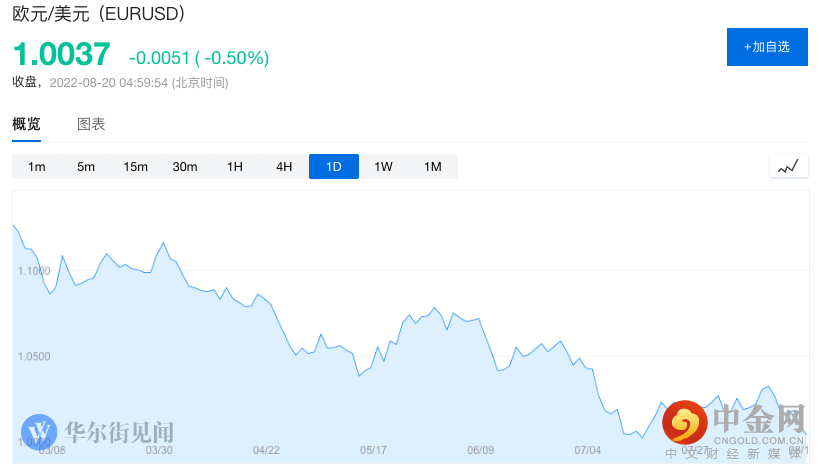
Task: Switch chart to 1W weekly view
Action: (x=383, y=167)
